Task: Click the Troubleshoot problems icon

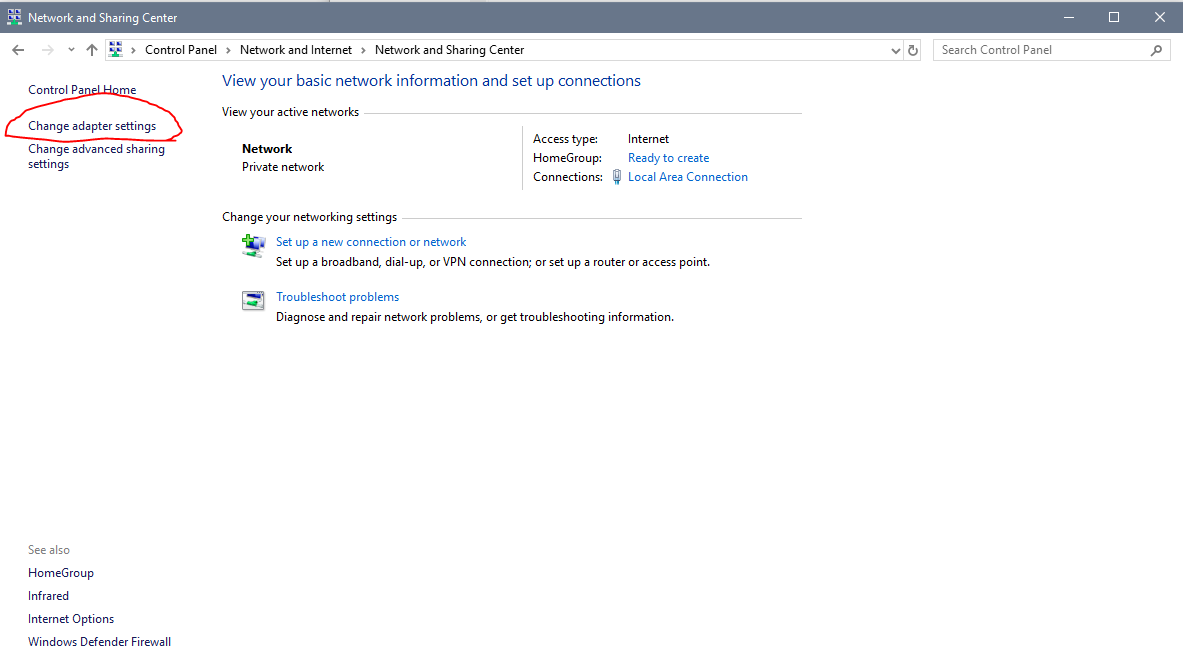Action: click(x=253, y=300)
